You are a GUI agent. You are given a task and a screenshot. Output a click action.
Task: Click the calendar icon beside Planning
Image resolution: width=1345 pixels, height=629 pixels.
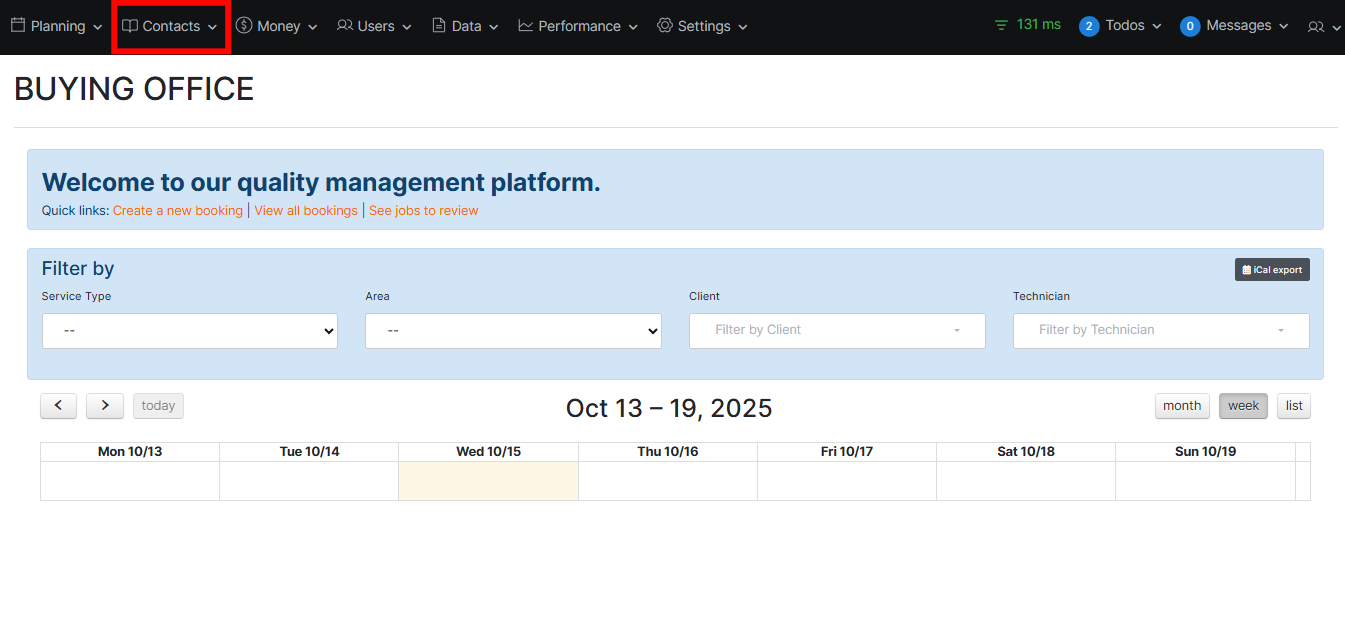[x=18, y=26]
